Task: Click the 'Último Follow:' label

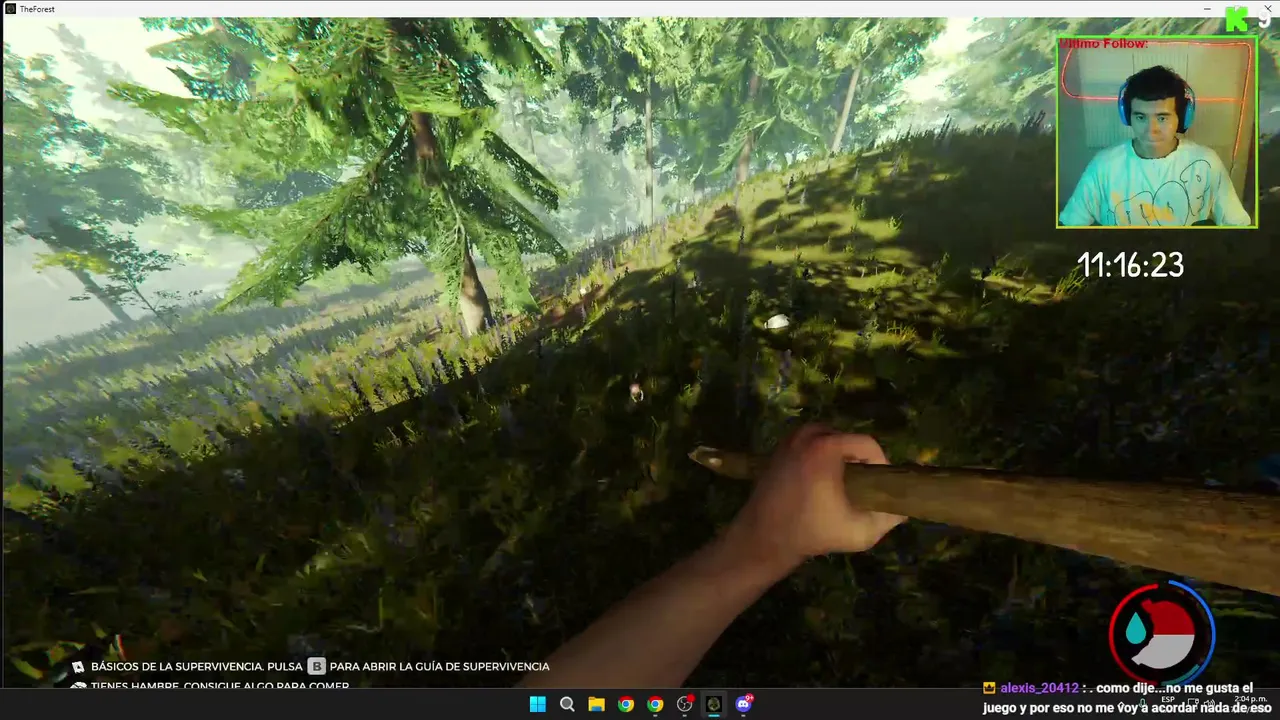Action: point(1104,43)
